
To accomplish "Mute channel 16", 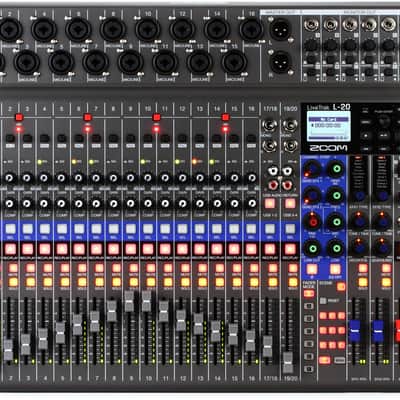I will 254,268.
